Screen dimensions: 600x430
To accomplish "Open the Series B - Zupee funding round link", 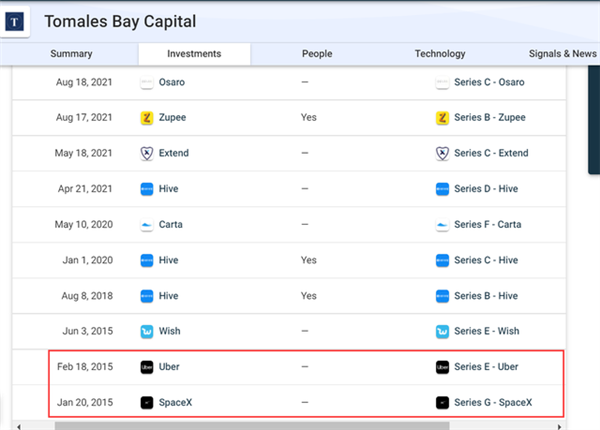I will coord(490,118).
